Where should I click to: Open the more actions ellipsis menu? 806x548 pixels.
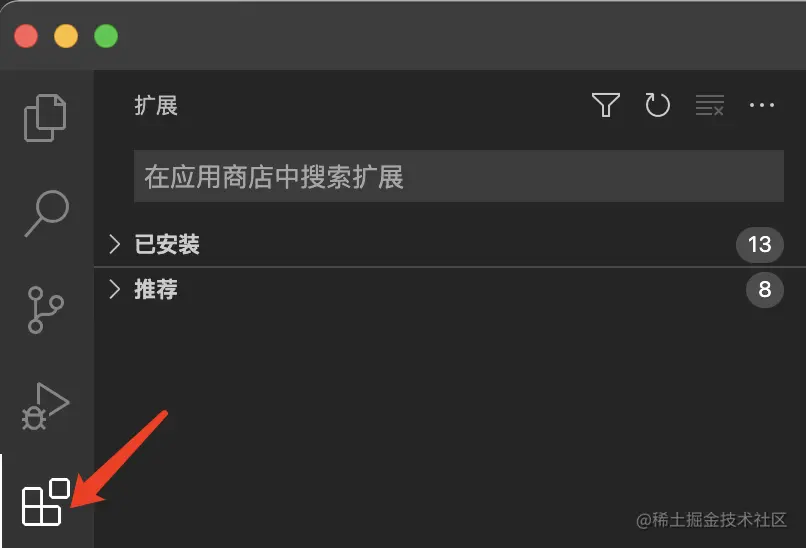762,105
